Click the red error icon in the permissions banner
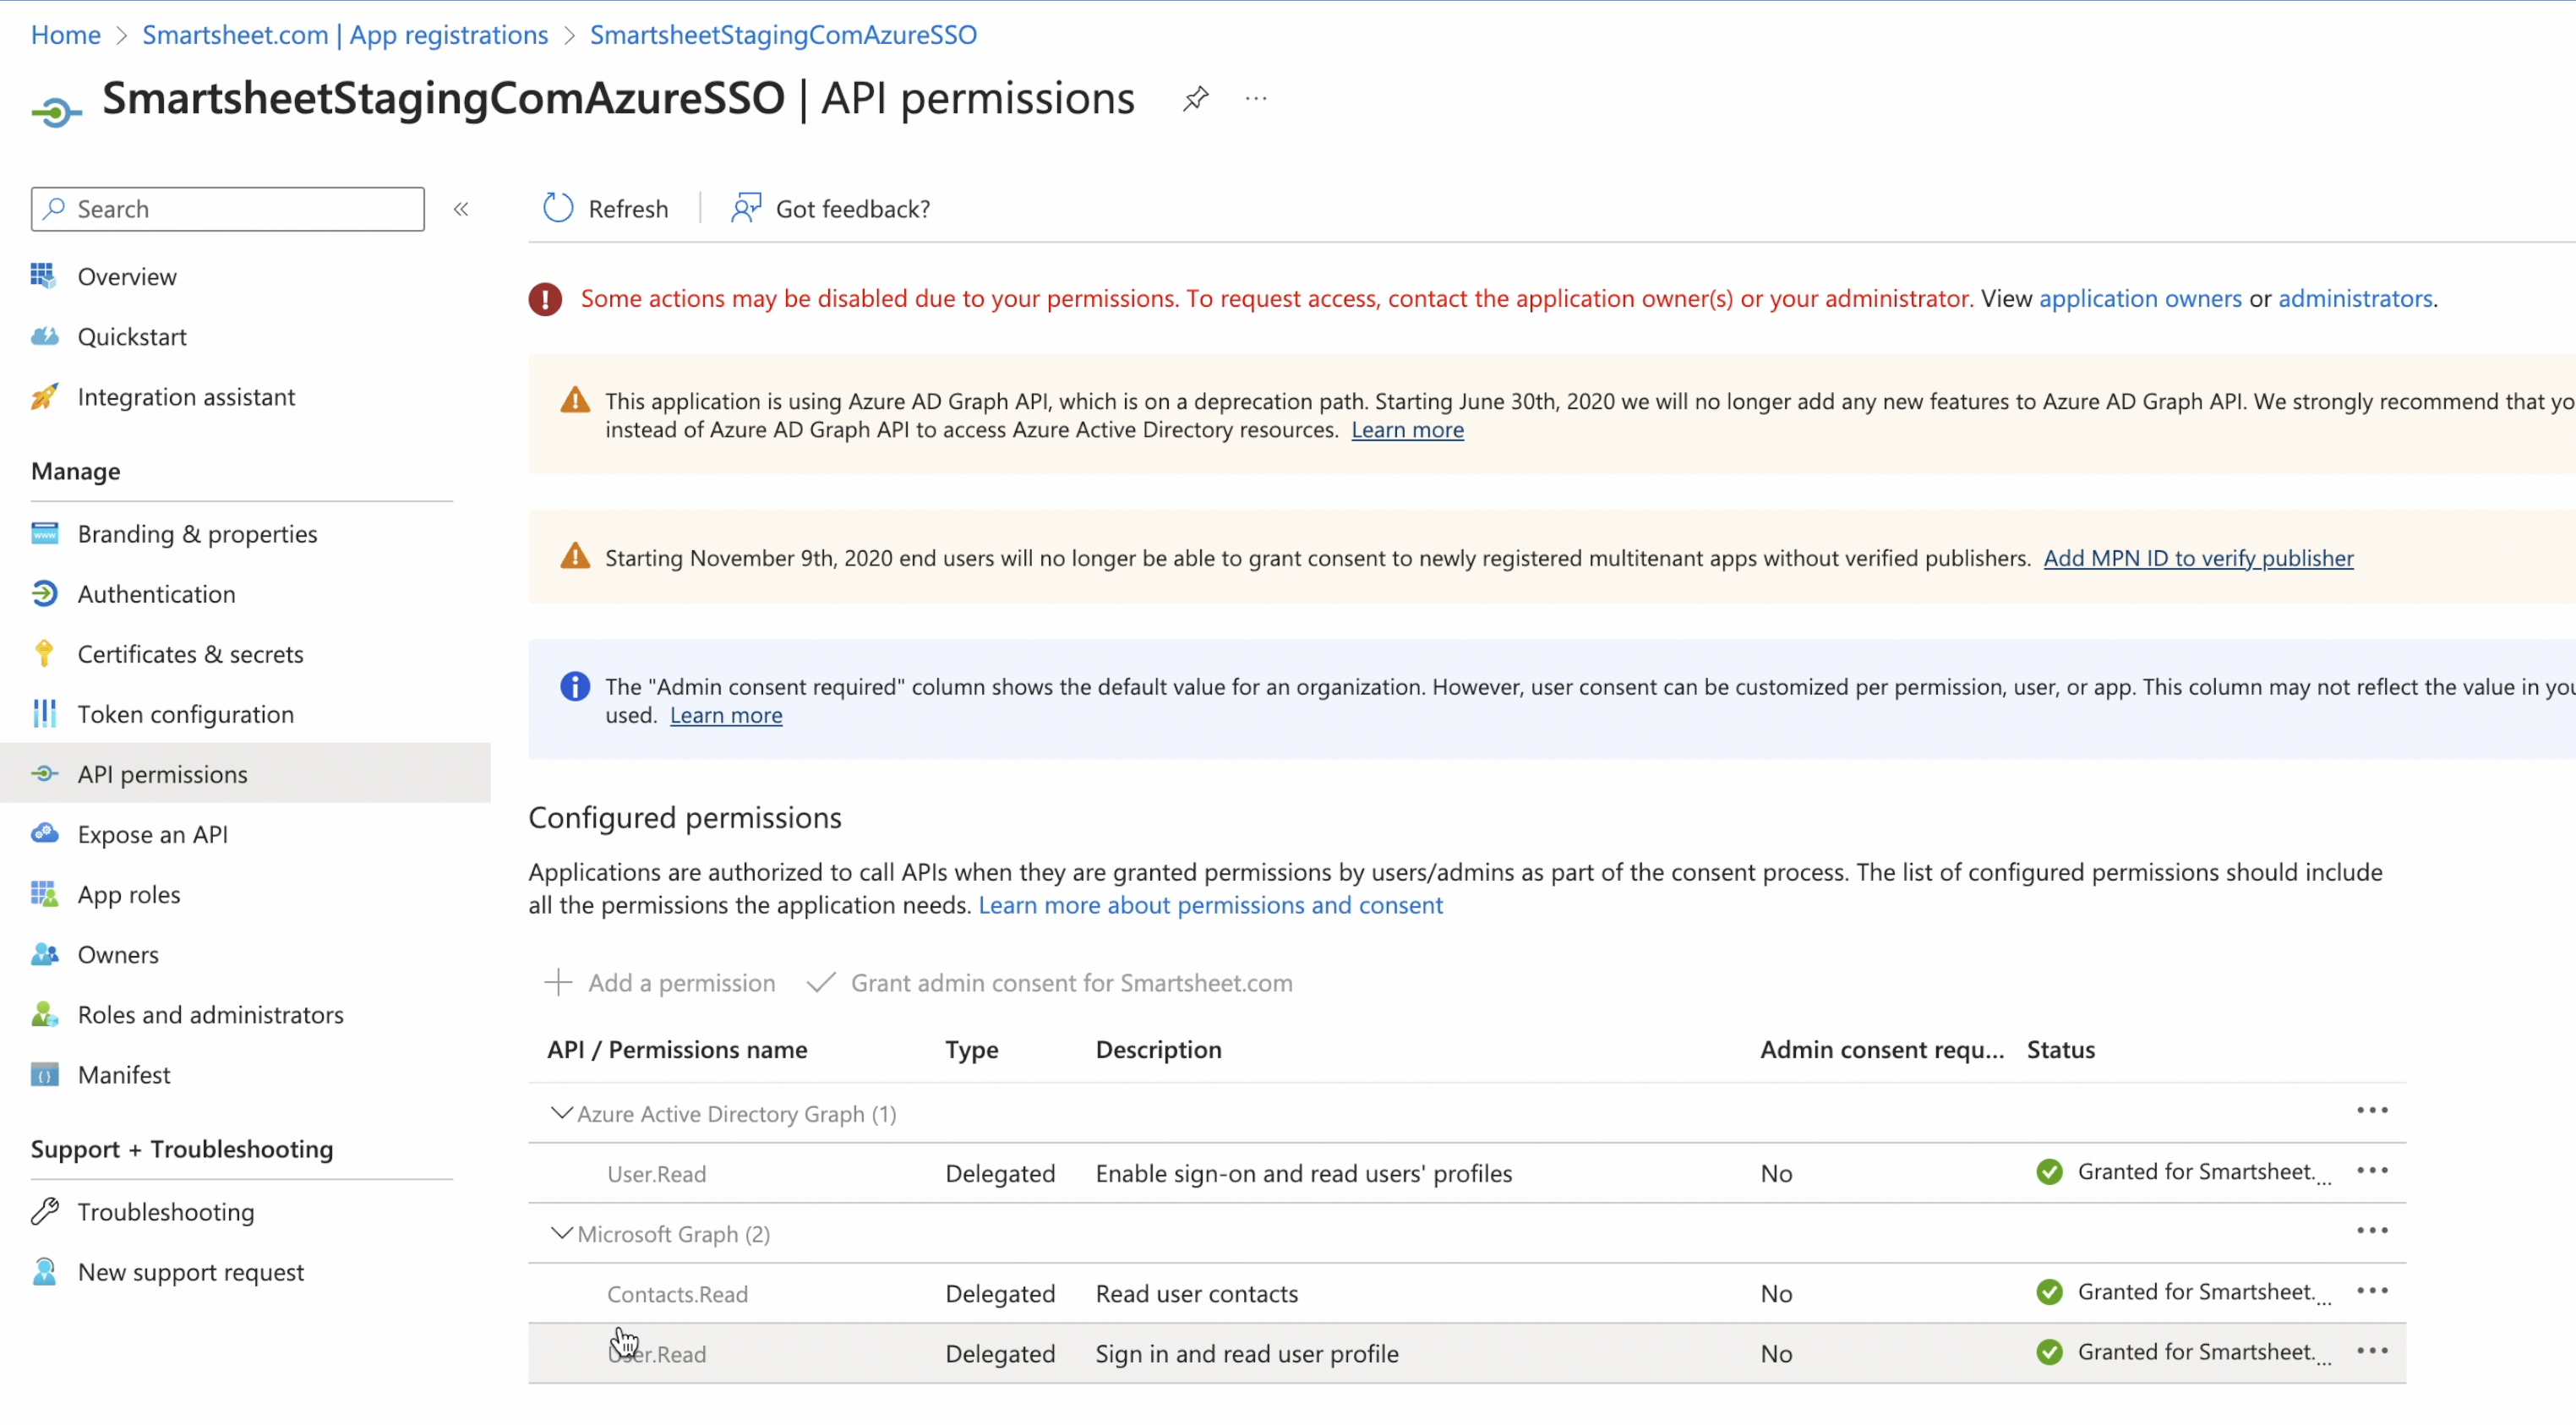Image resolution: width=2576 pixels, height=1425 pixels. point(545,298)
